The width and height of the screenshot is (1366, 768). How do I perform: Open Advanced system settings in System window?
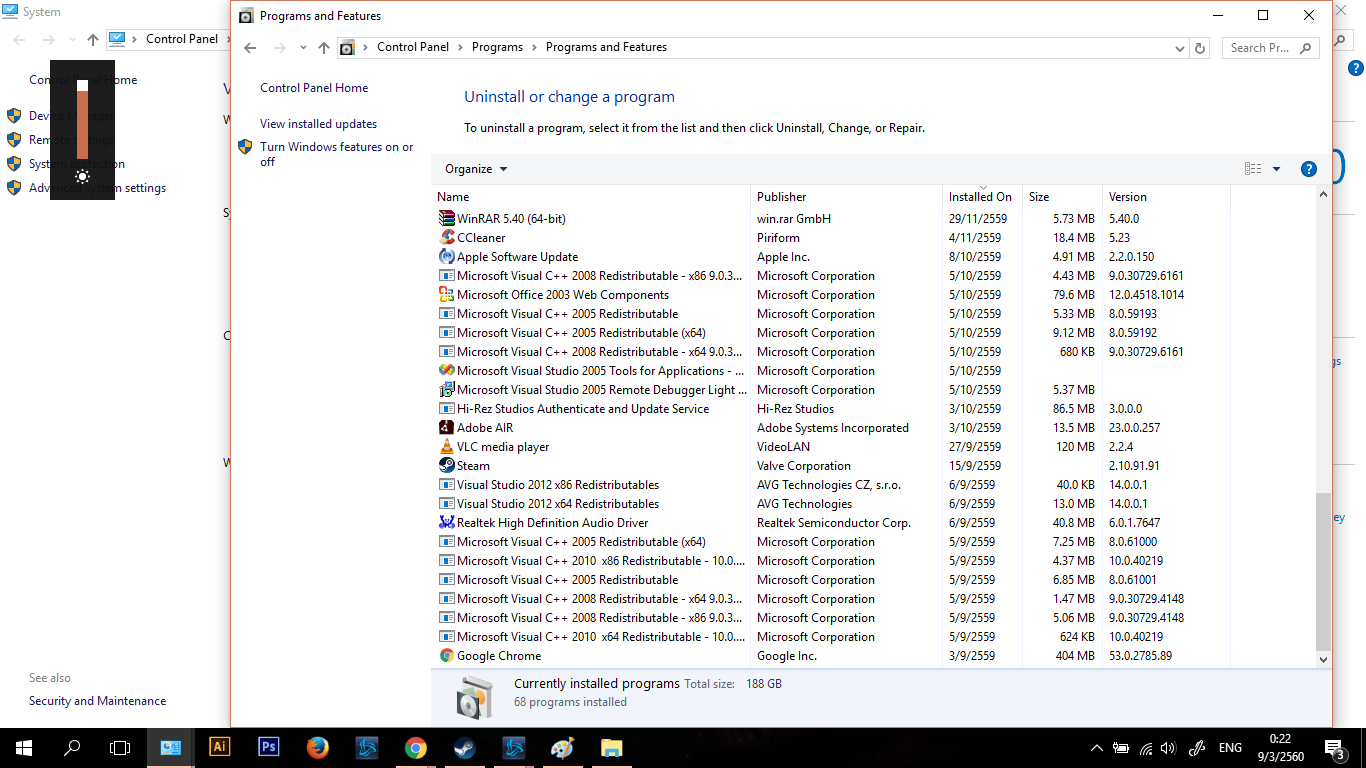pyautogui.click(x=97, y=188)
